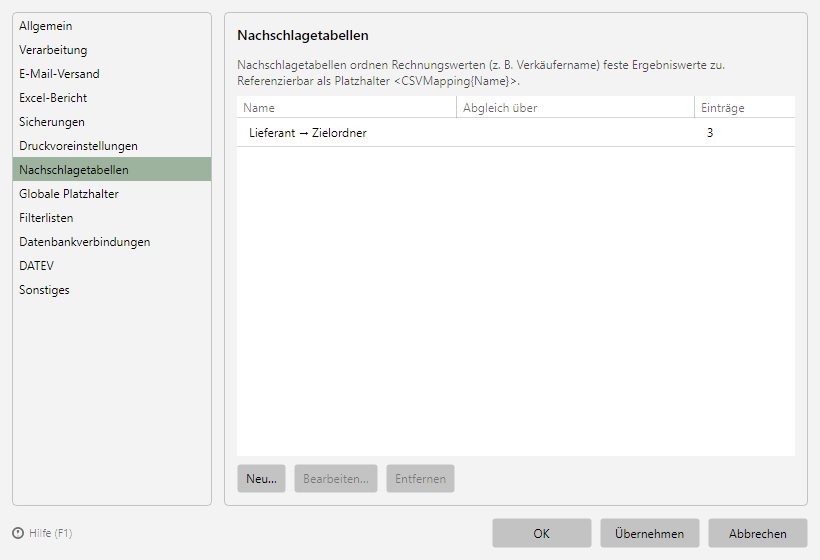820x560 pixels.
Task: Select Verarbeitung in the sidebar
Action: coord(112,50)
